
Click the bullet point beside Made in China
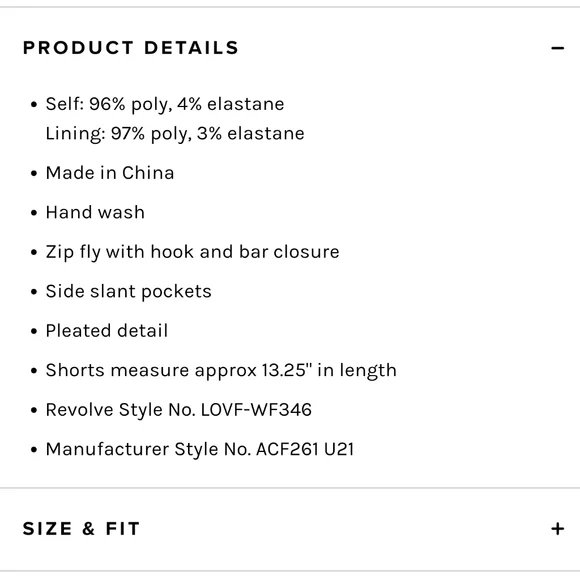34,173
